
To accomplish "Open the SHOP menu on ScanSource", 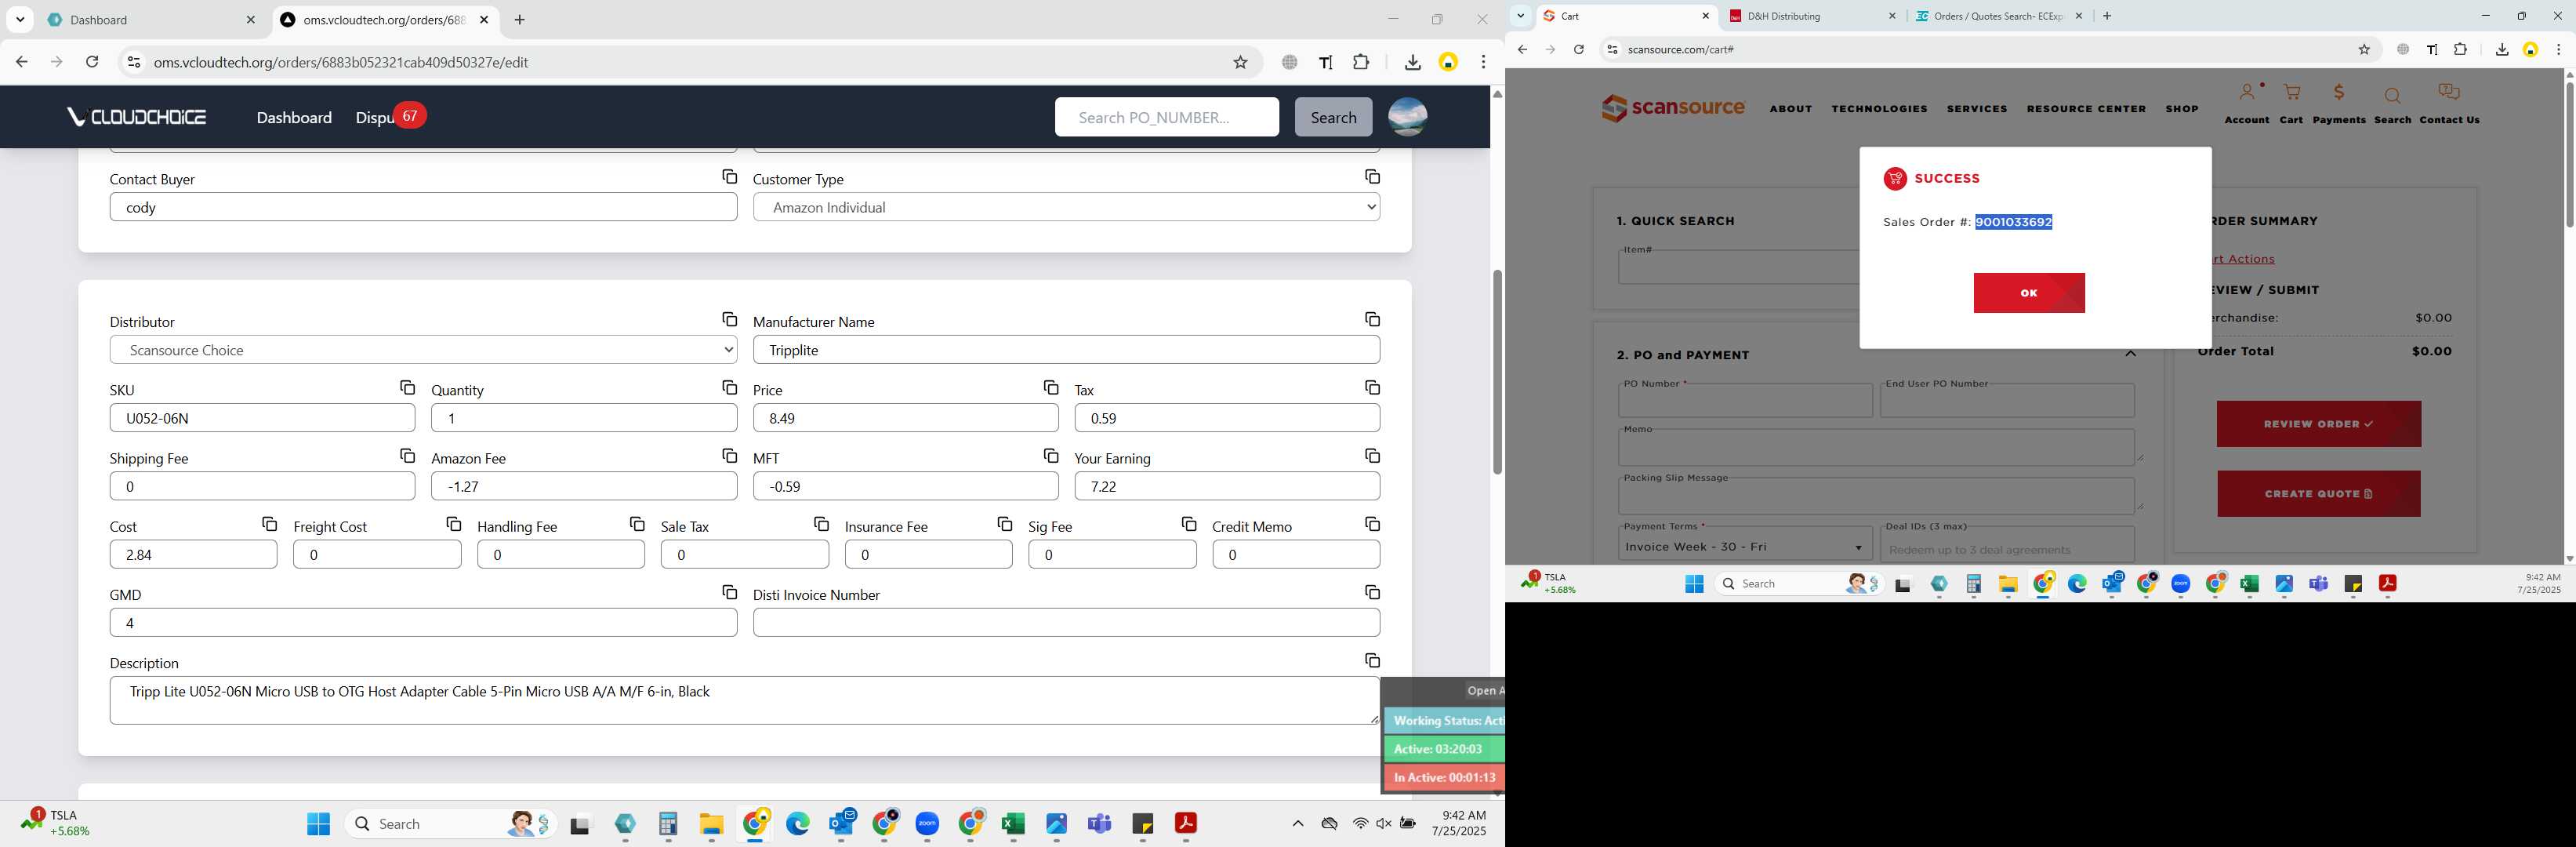I will point(2181,109).
